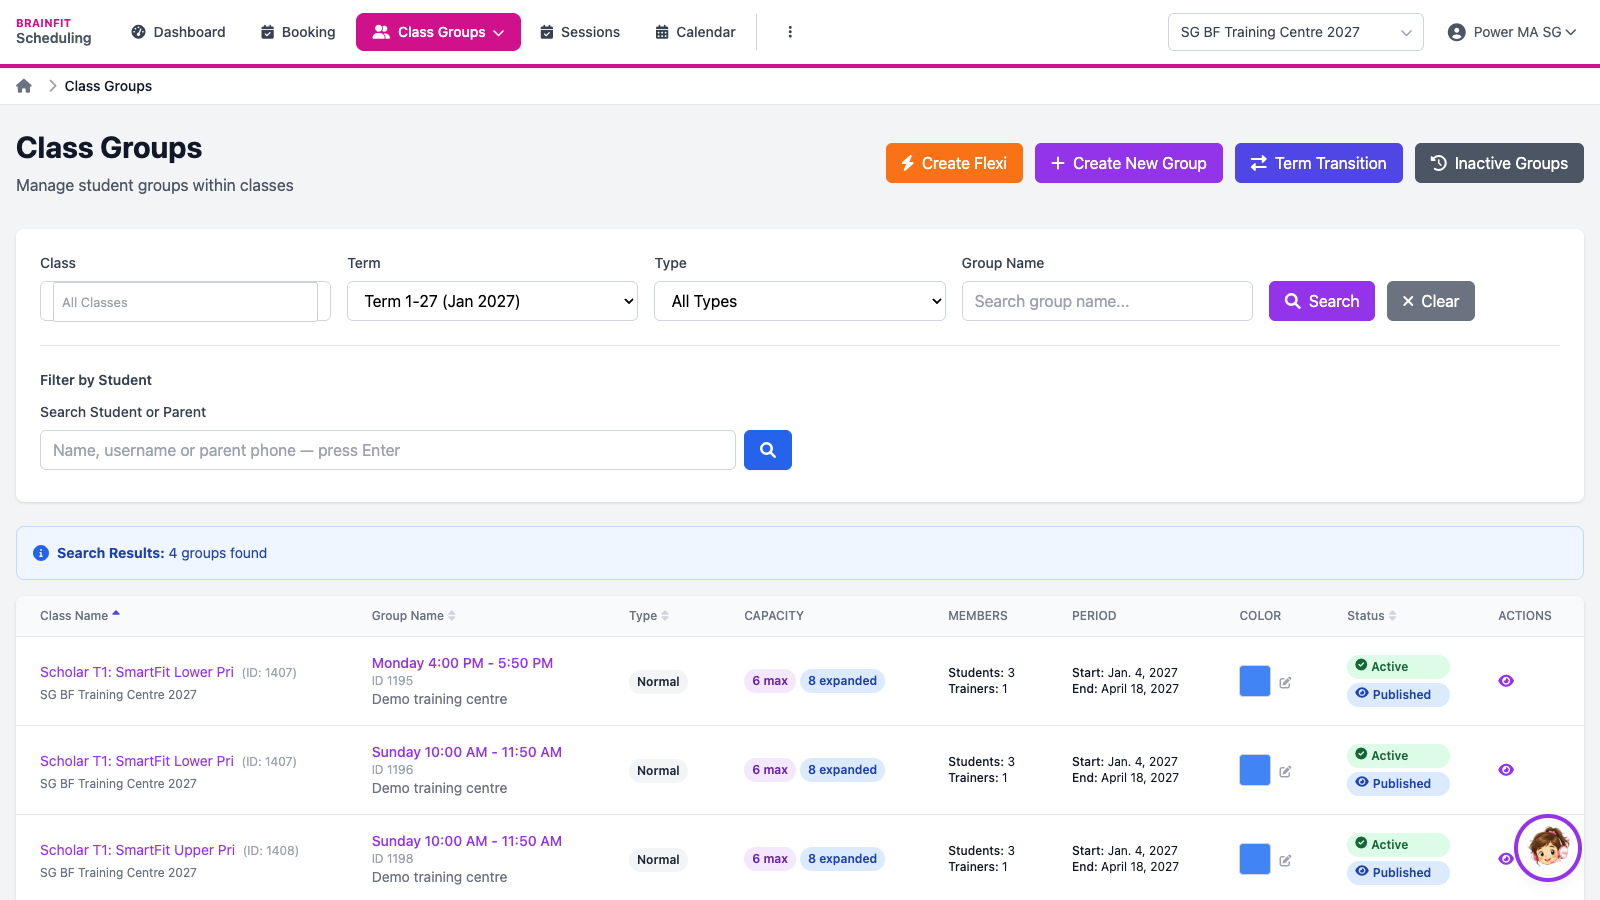
Task: Sort by Type column
Action: pos(649,616)
